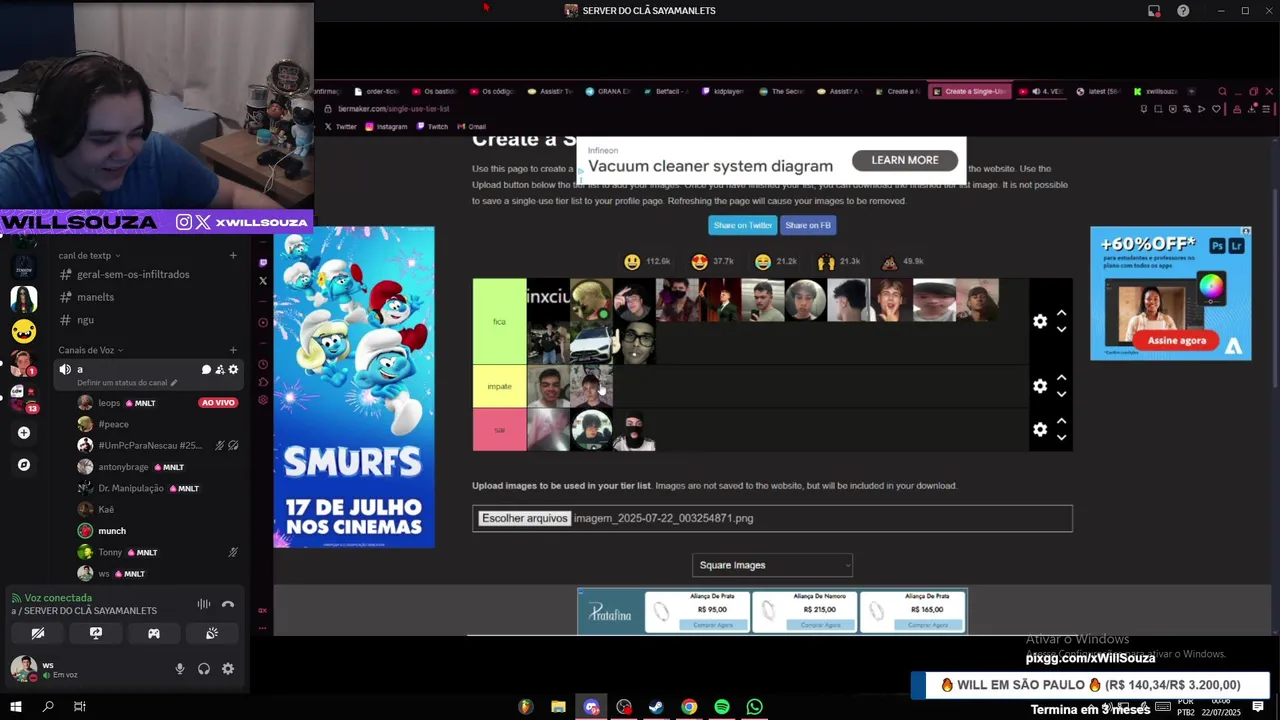
Task: Move the 'impate' tier row up
Action: point(1062,378)
